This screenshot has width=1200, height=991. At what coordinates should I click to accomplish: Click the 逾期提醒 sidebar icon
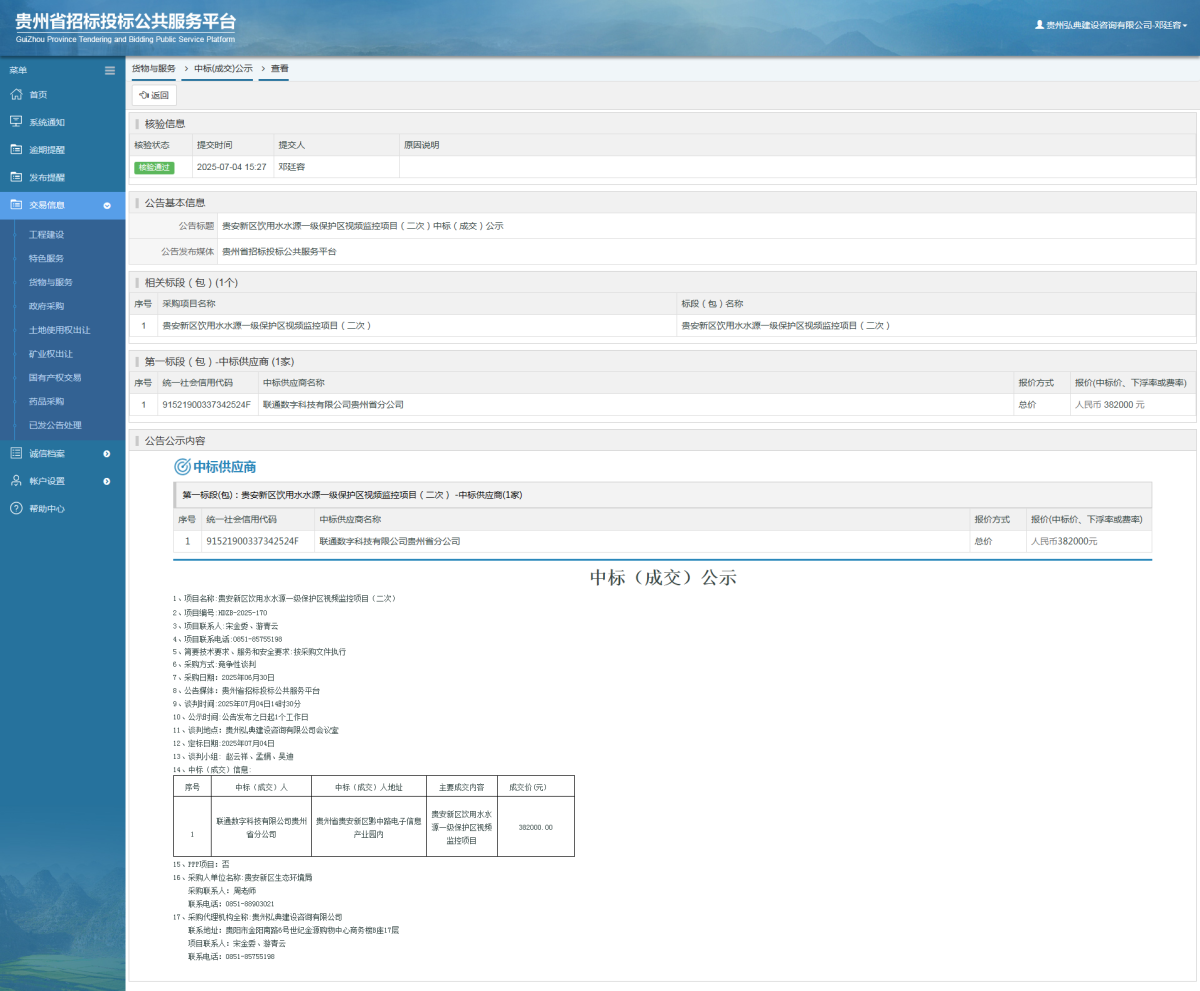(16, 150)
